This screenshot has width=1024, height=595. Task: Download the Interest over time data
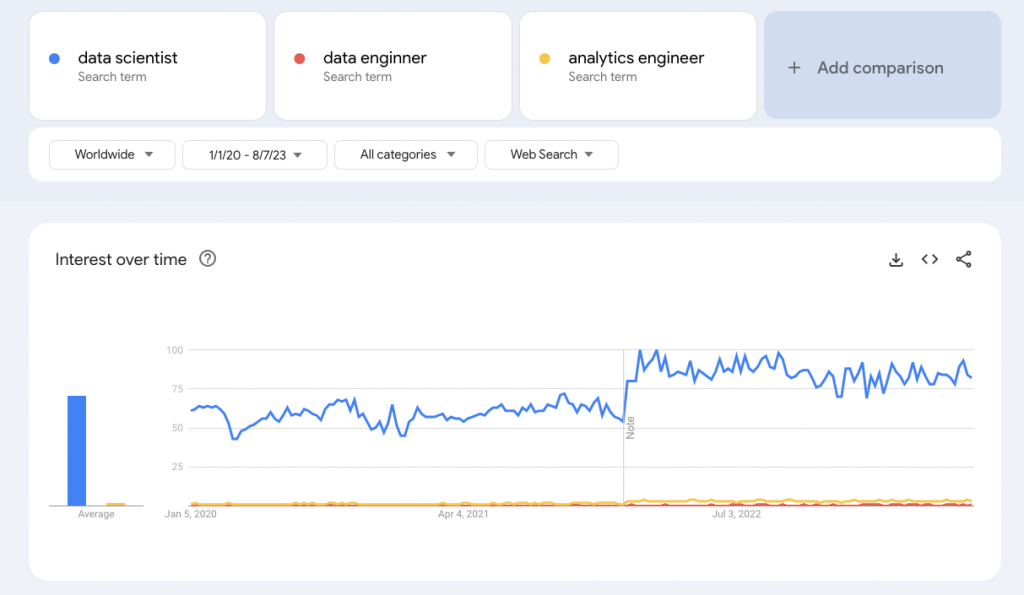(896, 260)
